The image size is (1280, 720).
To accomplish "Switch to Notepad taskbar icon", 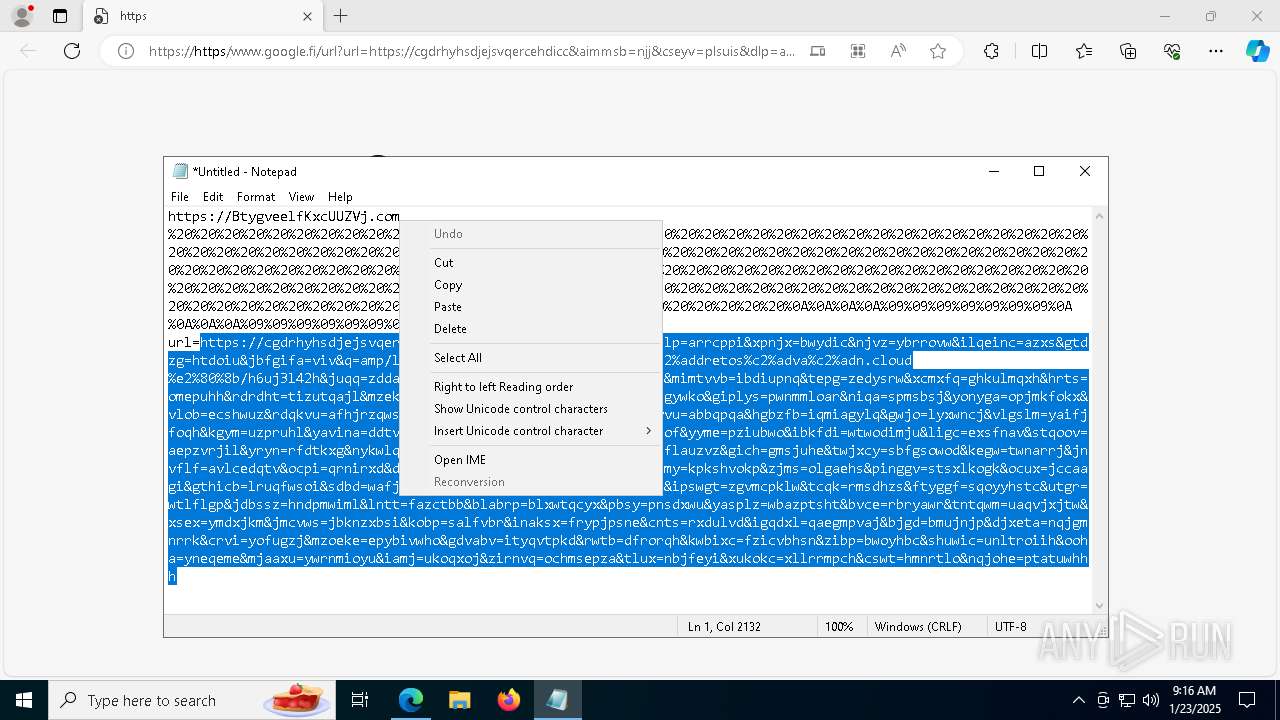I will [557, 700].
